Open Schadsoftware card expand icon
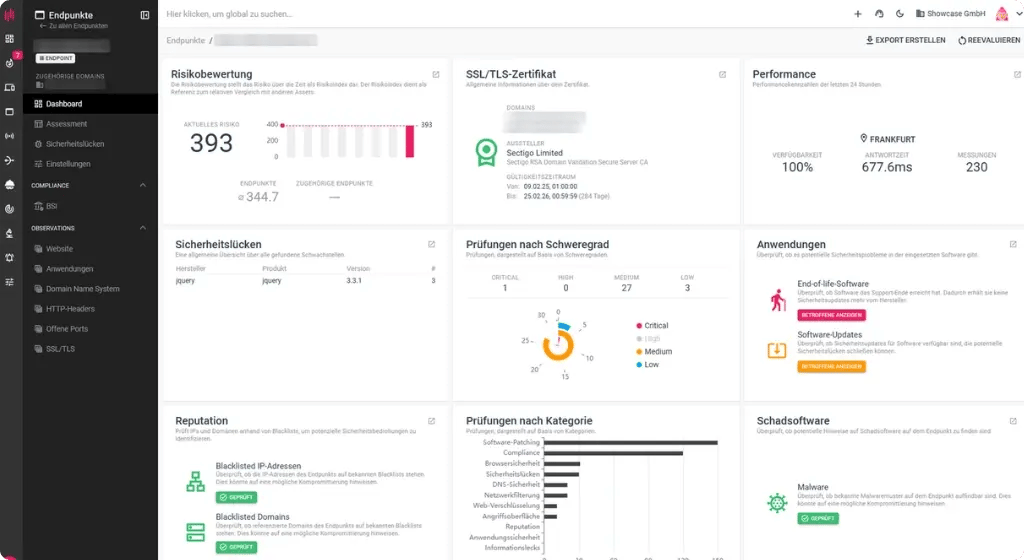The image size is (1024, 560). pyautogui.click(x=1013, y=422)
